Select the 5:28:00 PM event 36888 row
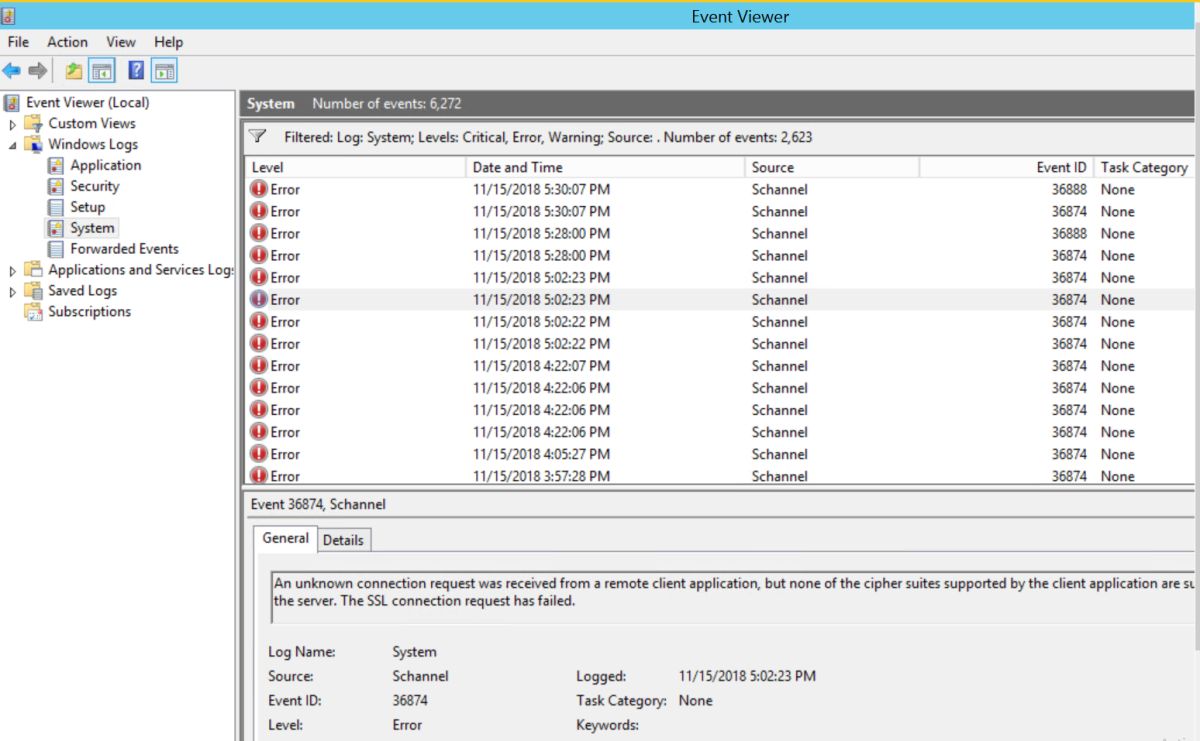This screenshot has height=741, width=1200. click(719, 234)
